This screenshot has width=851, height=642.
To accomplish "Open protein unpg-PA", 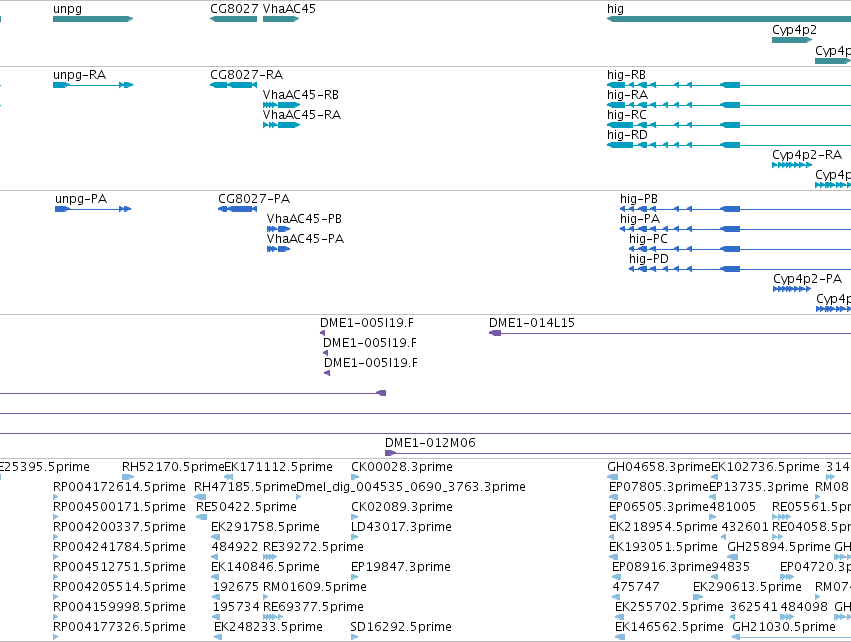I will tap(93, 209).
